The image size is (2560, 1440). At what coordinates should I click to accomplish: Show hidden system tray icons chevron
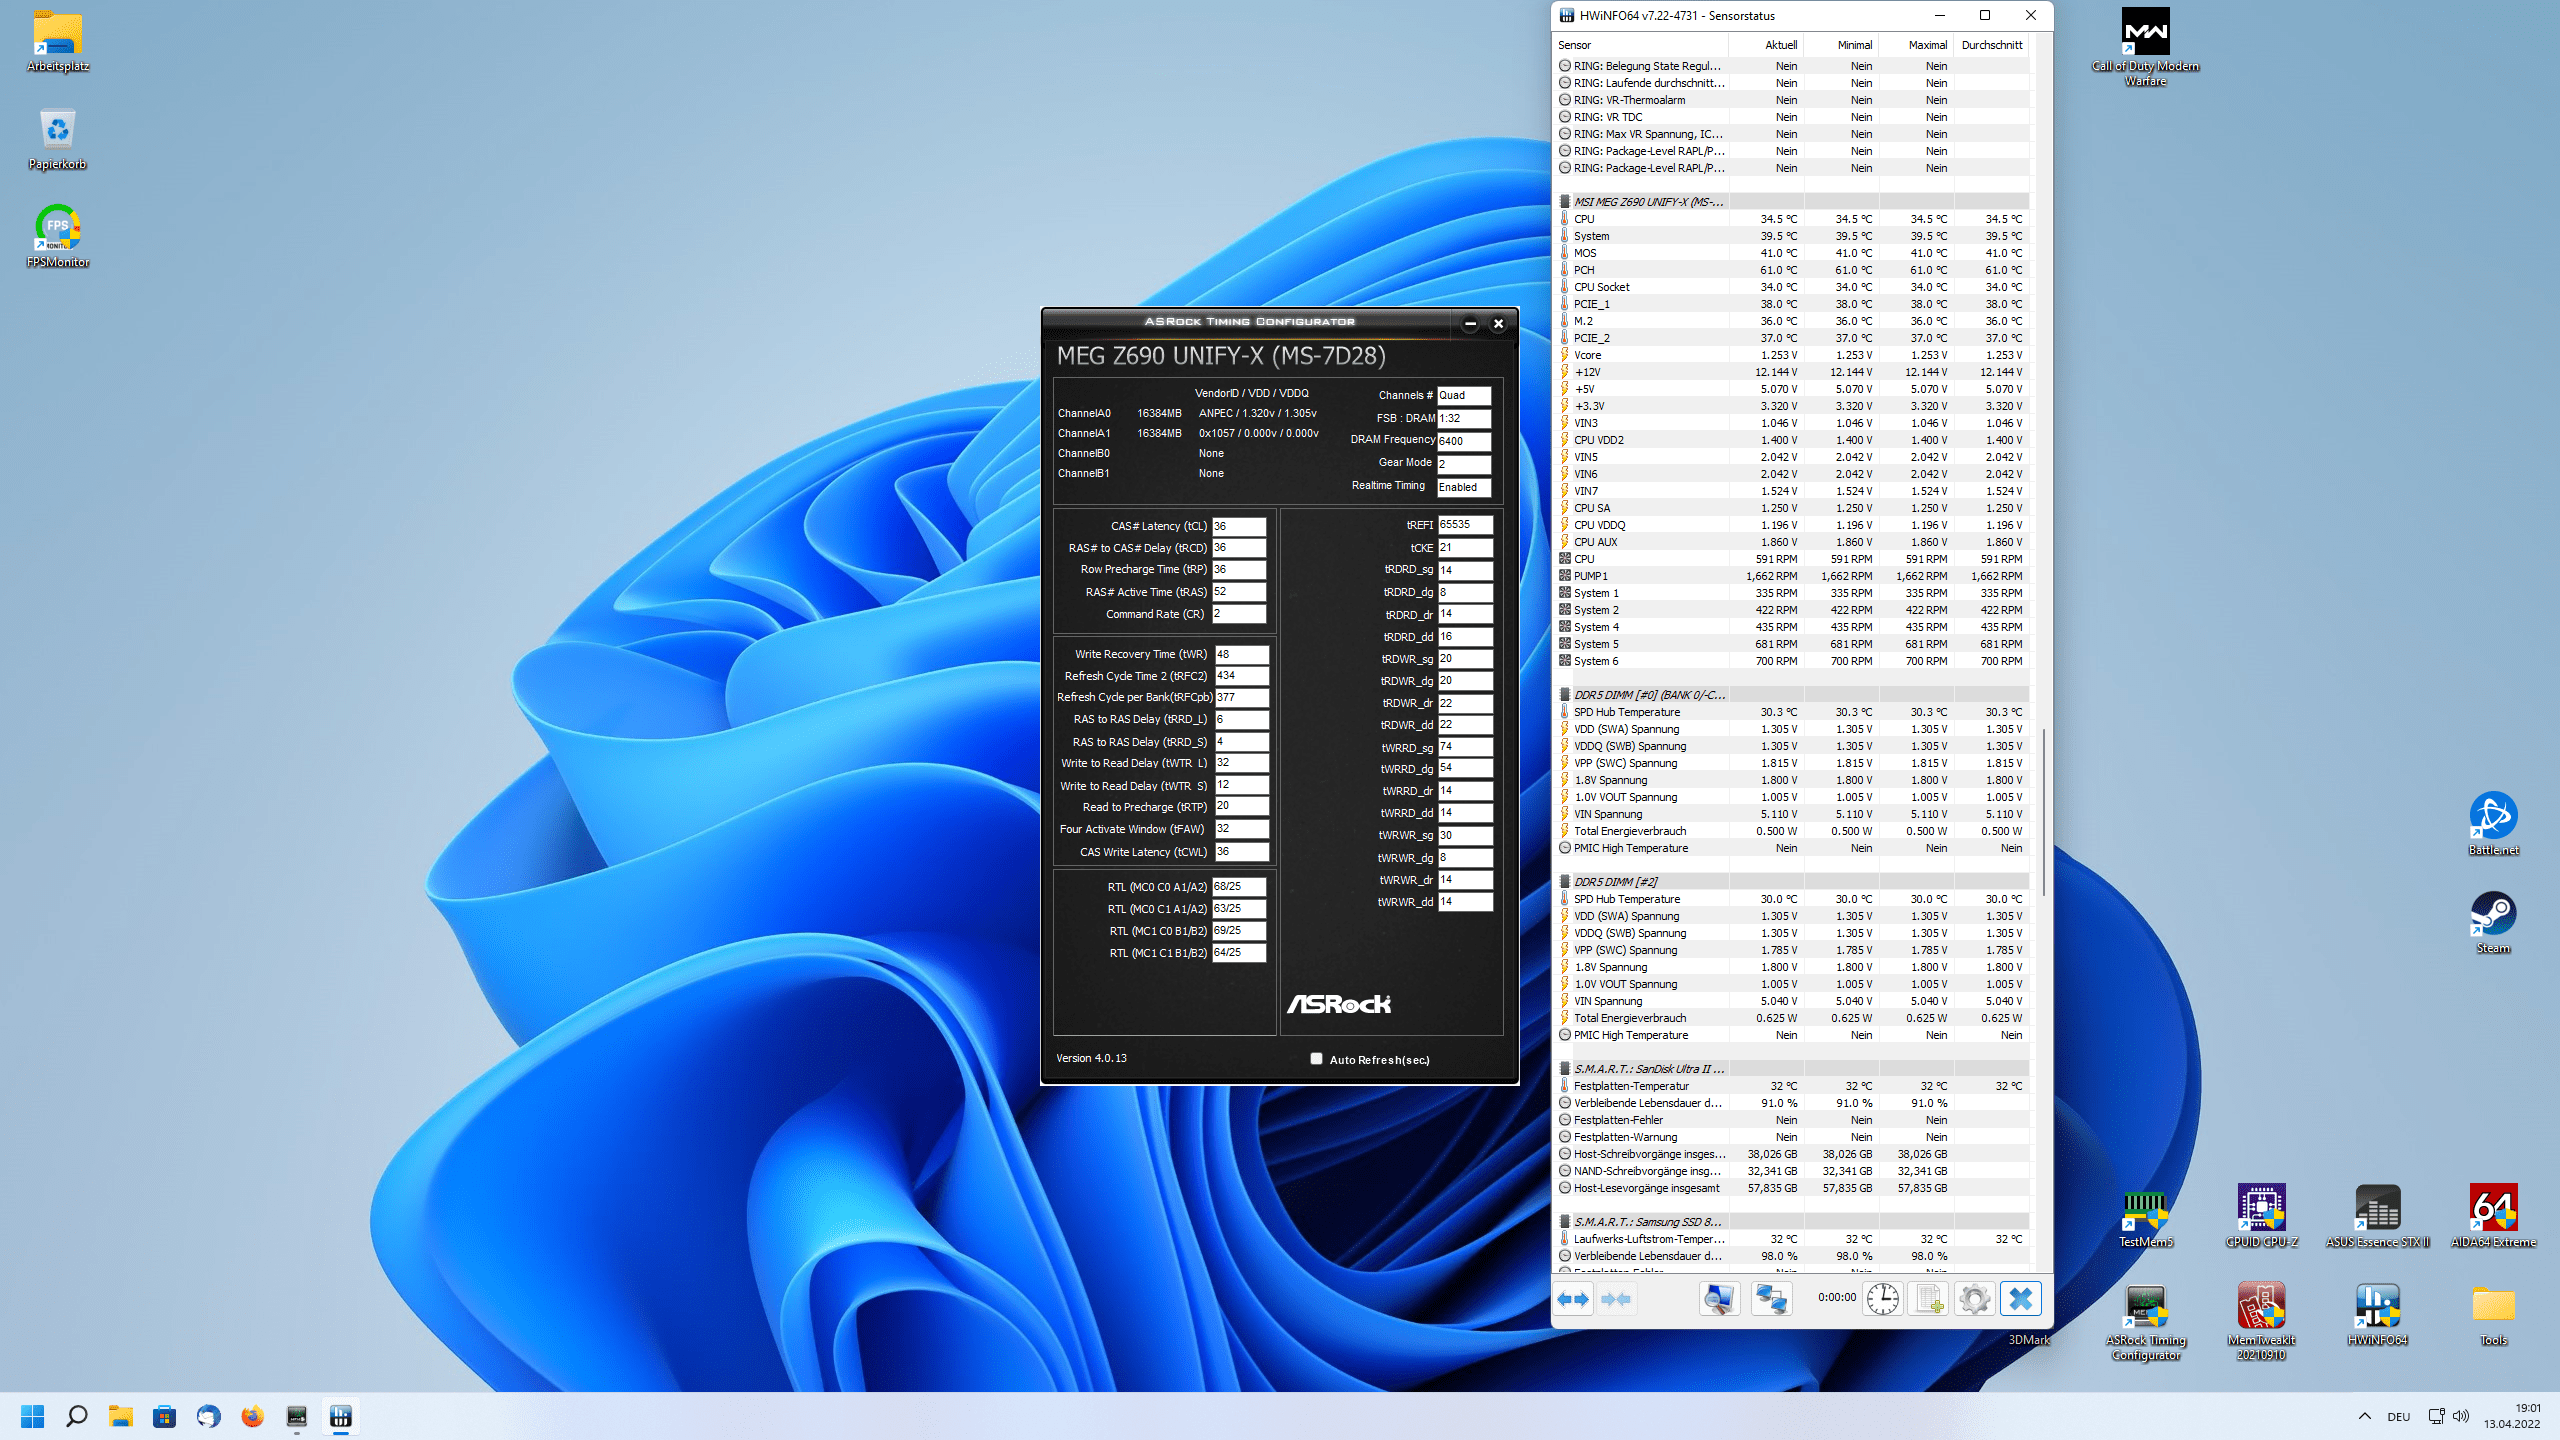click(x=2364, y=1416)
